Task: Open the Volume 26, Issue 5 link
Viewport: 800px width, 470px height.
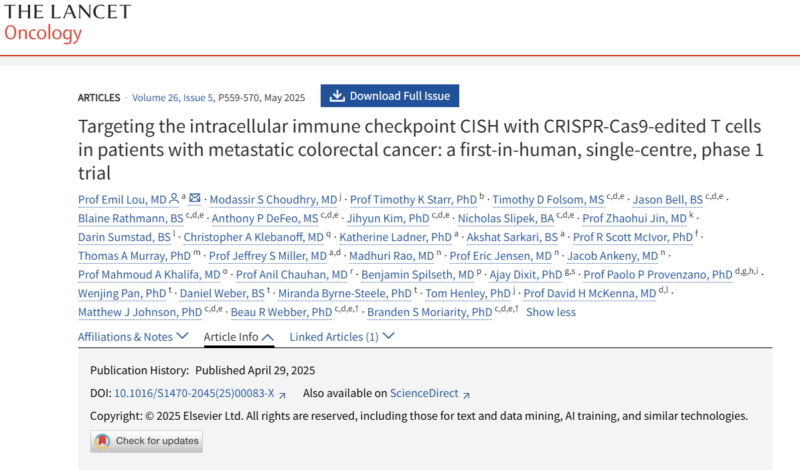Action: (x=172, y=97)
